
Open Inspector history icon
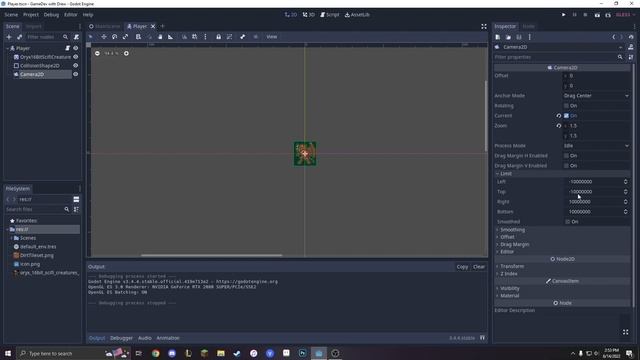pyautogui.click(x=631, y=37)
